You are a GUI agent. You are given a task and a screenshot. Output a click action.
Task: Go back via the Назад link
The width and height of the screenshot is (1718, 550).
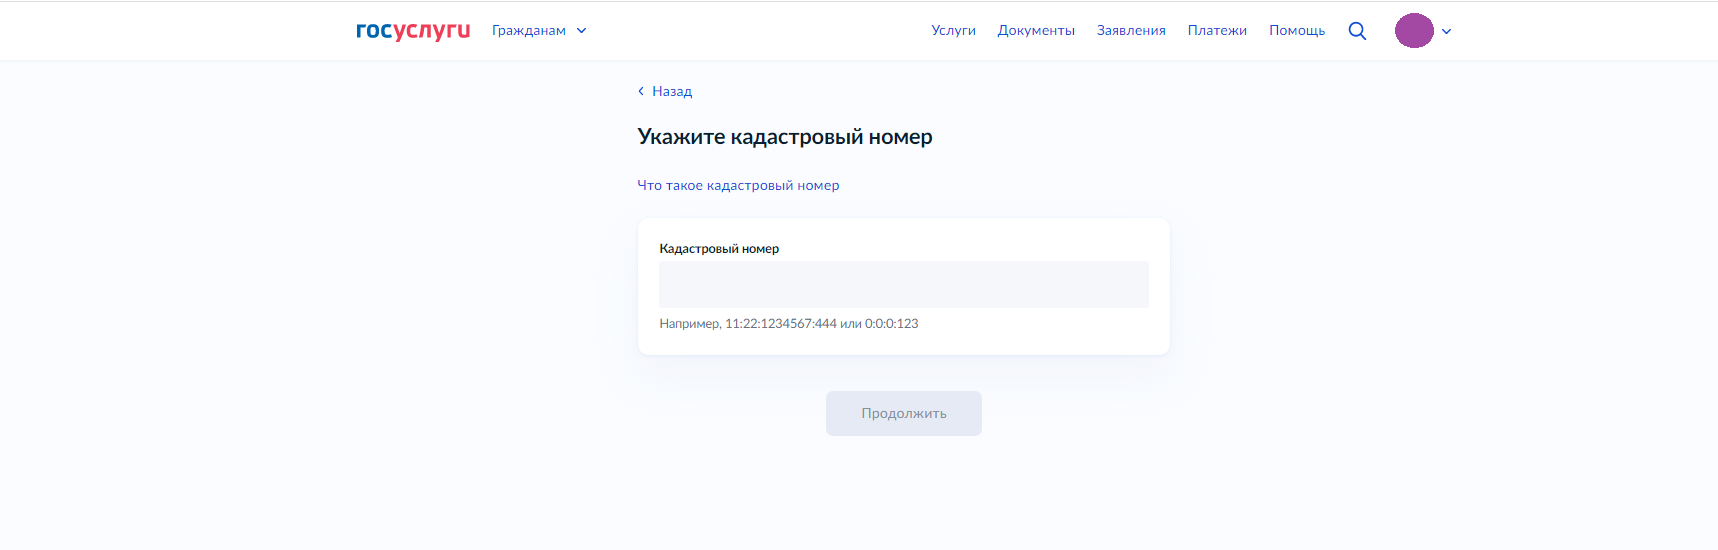tap(665, 91)
